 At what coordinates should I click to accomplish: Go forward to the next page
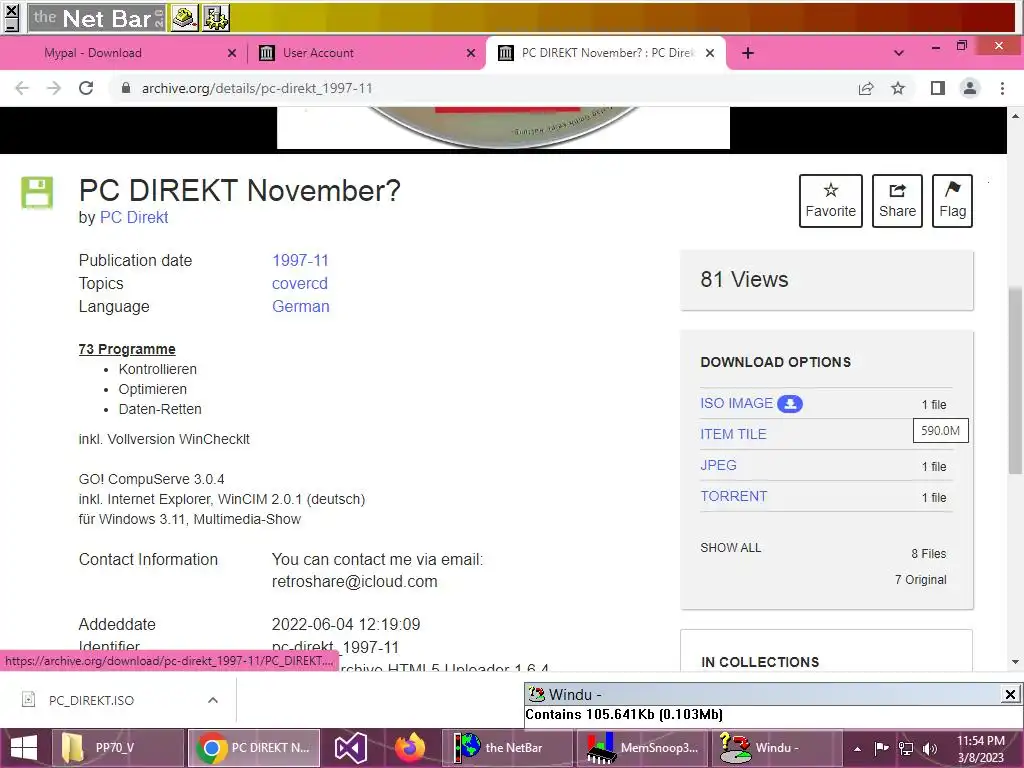point(54,88)
